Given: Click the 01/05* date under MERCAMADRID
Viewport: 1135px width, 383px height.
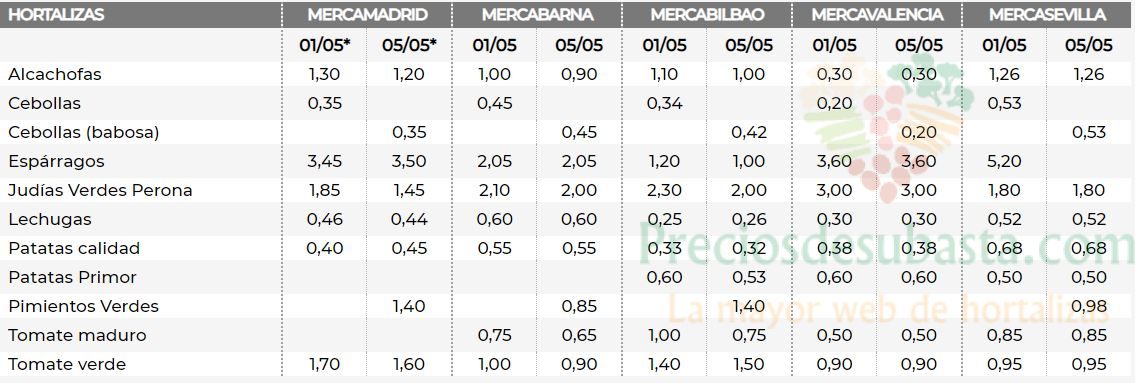Looking at the screenshot, I should 325,45.
